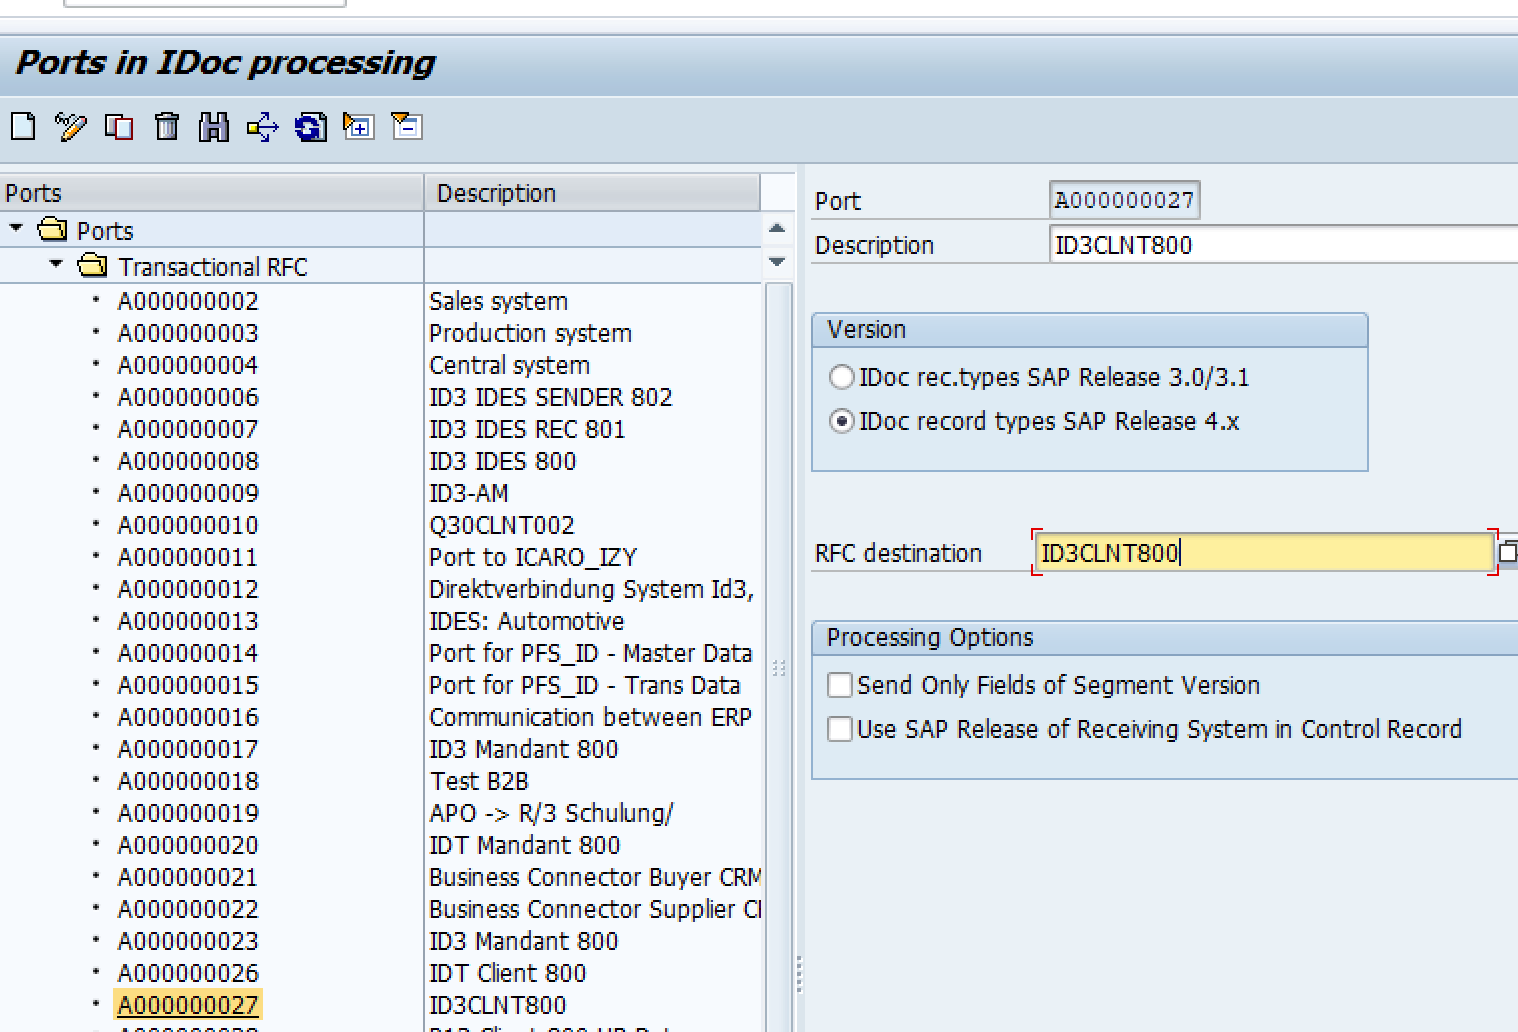Enable Send Only Fields of Segment Version
Screen dimensions: 1518x1032
pyautogui.click(x=840, y=685)
